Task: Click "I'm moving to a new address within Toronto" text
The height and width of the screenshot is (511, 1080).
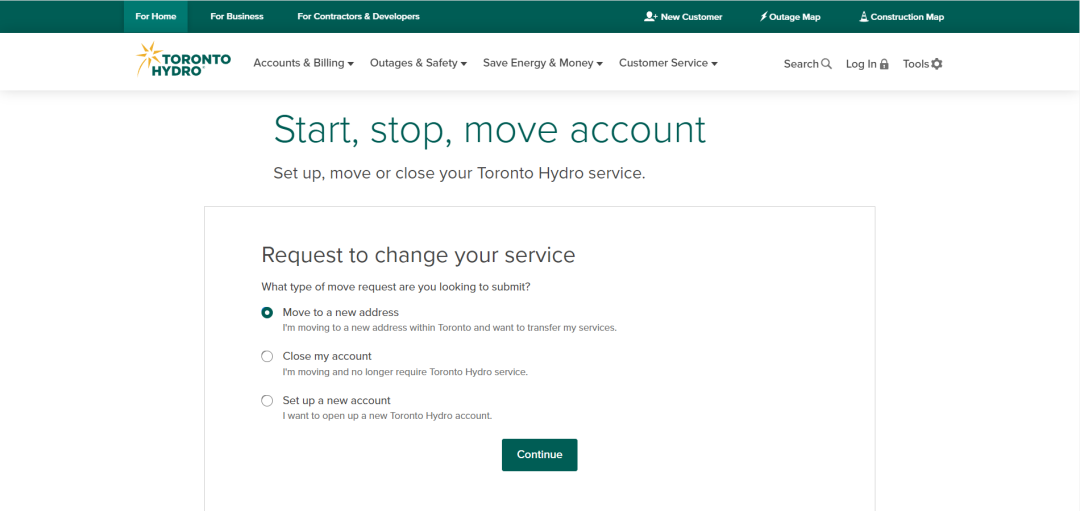Action: tap(449, 328)
